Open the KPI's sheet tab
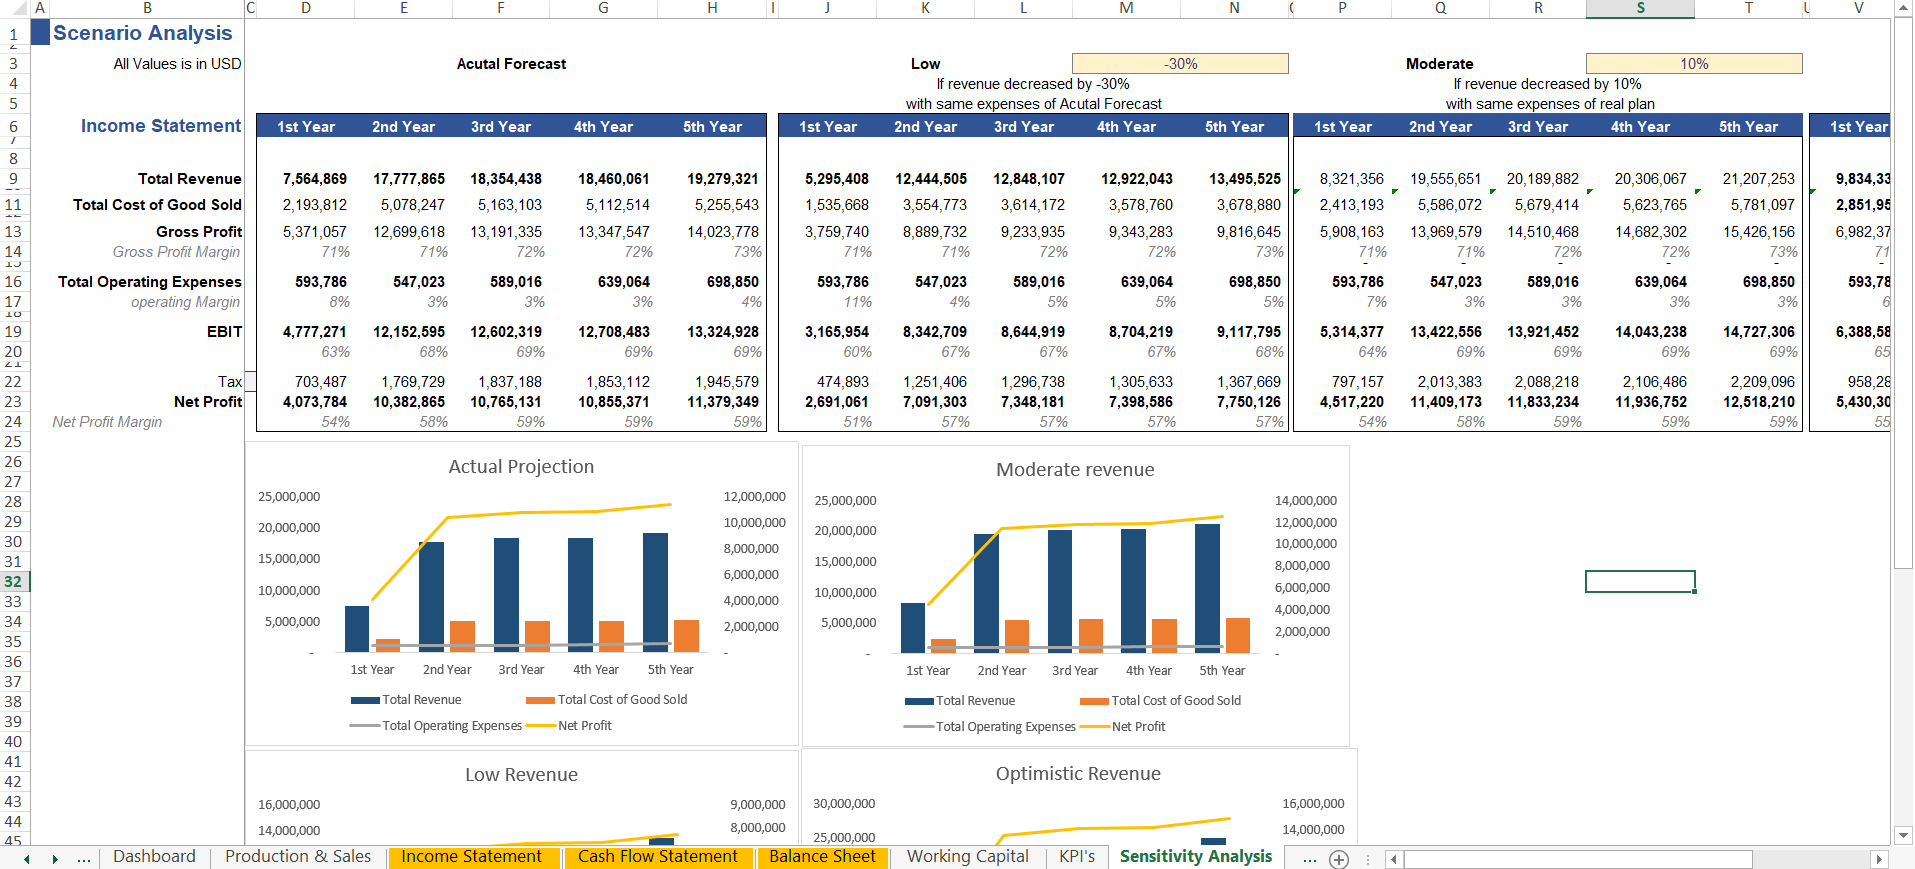This screenshot has width=1915, height=869. 1077,857
